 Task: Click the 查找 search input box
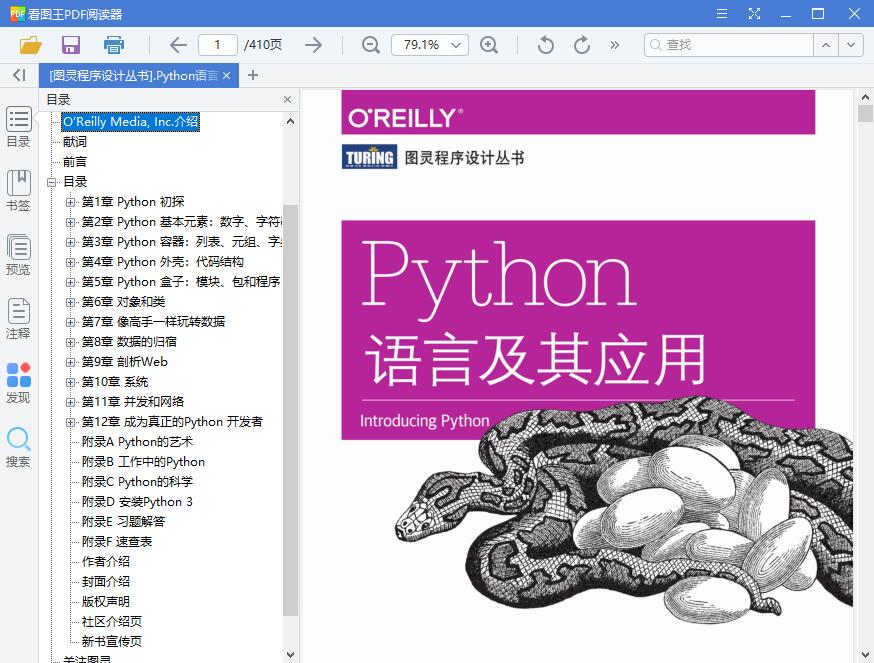729,45
